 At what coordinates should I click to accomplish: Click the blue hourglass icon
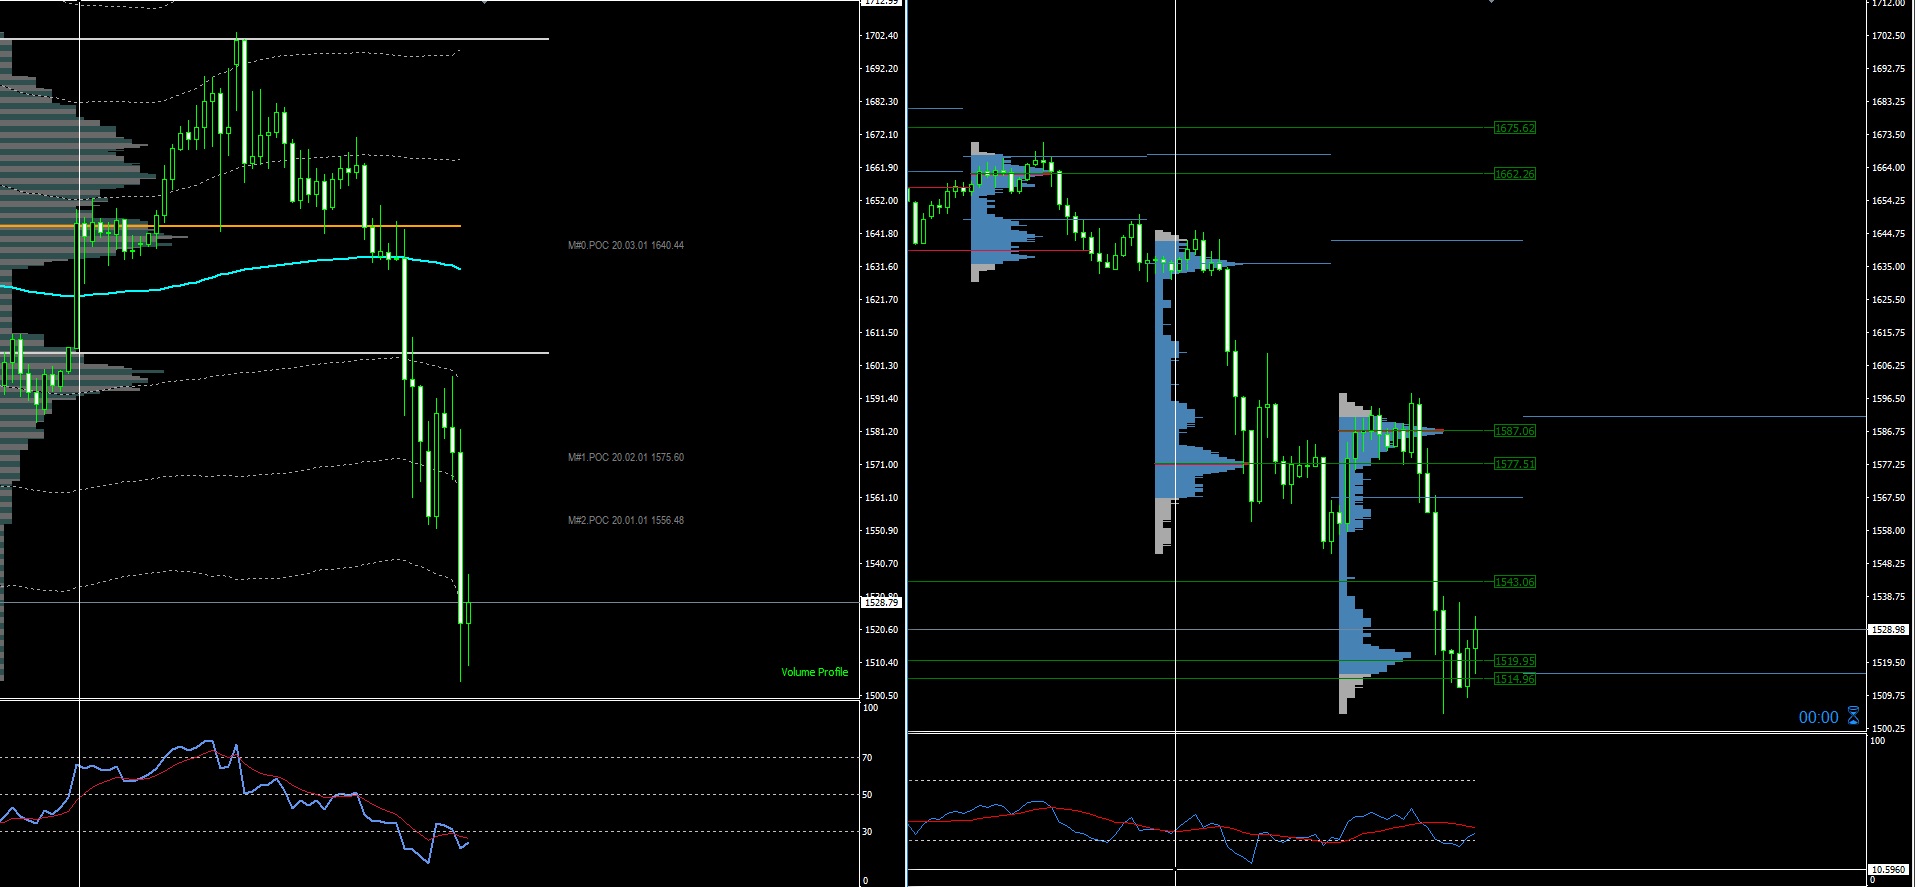click(1853, 716)
